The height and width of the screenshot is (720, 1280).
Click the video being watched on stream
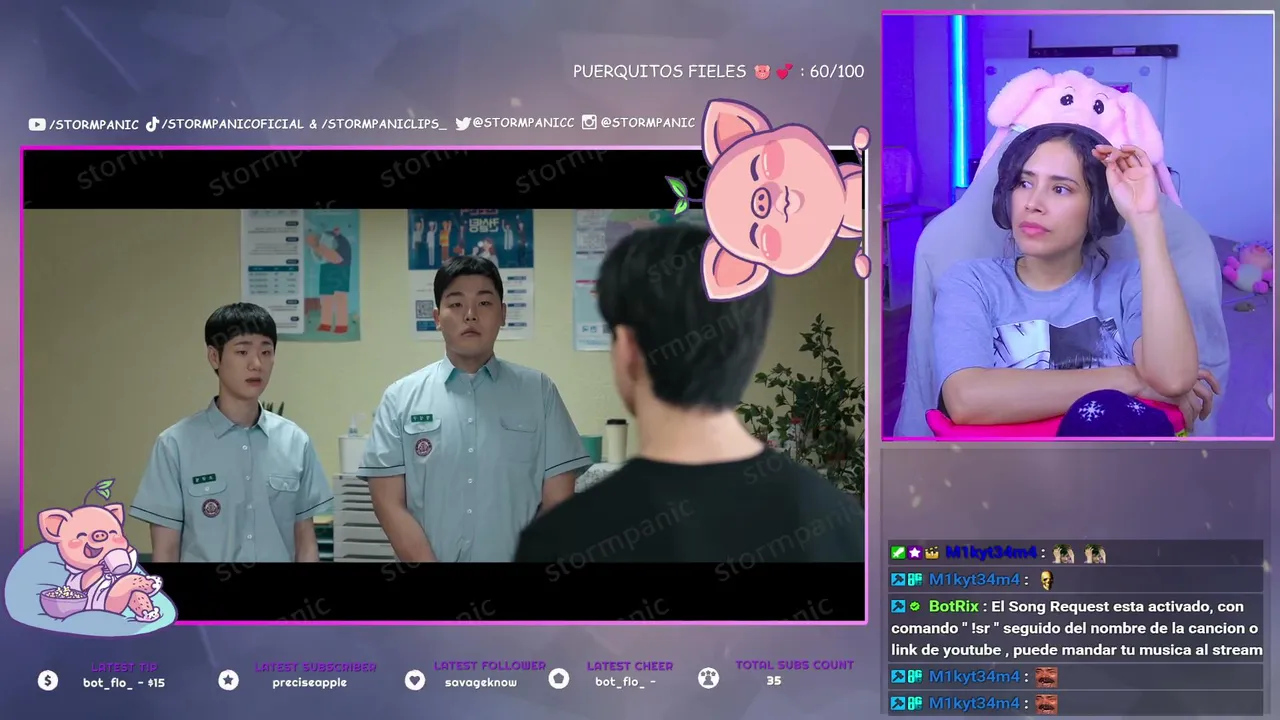[444, 385]
